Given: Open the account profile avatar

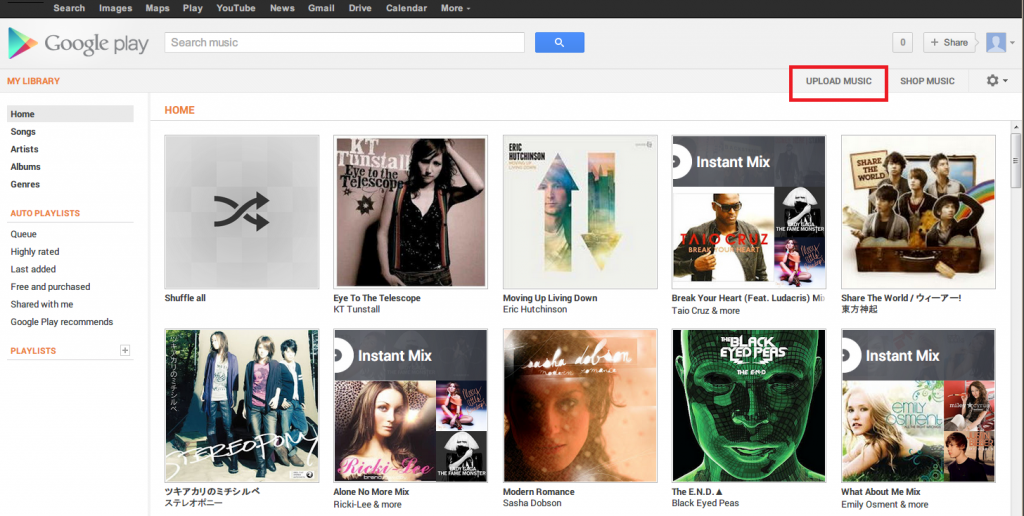Looking at the screenshot, I should 996,42.
